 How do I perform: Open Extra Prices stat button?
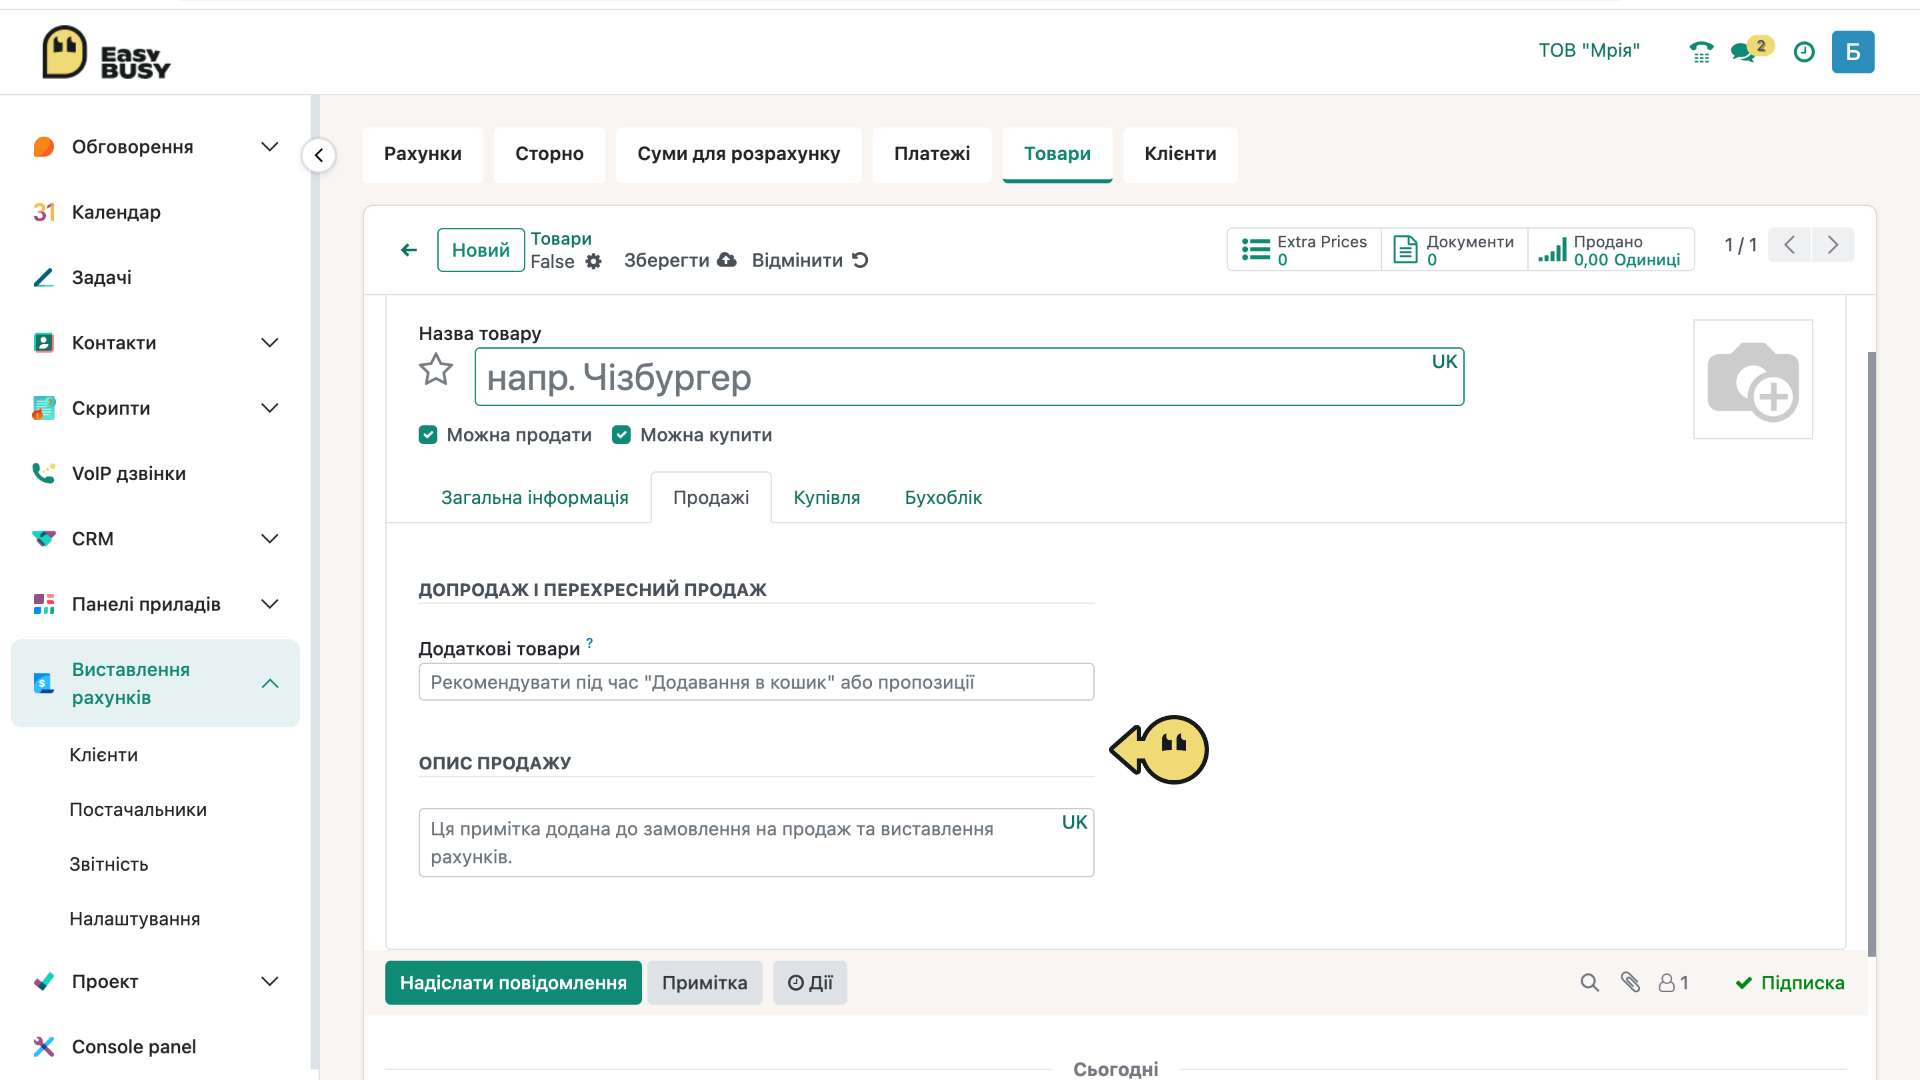point(1304,250)
